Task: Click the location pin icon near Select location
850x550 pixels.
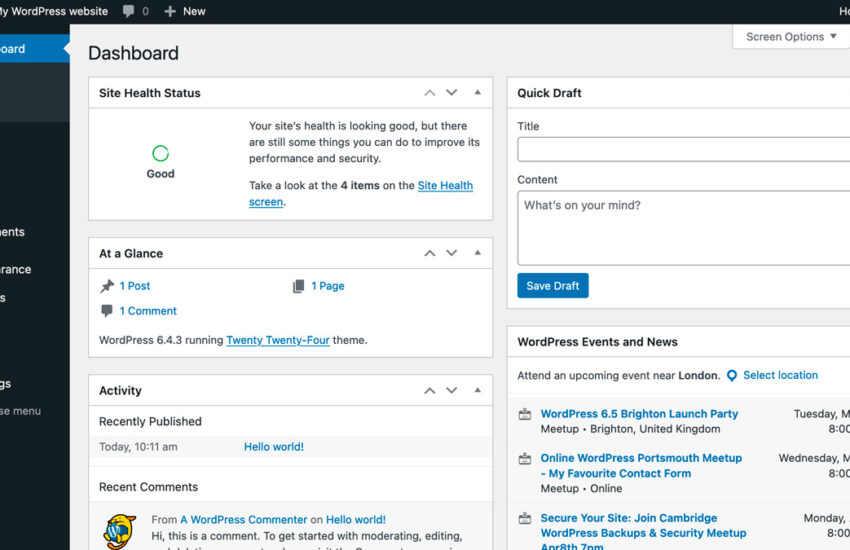Action: [731, 376]
